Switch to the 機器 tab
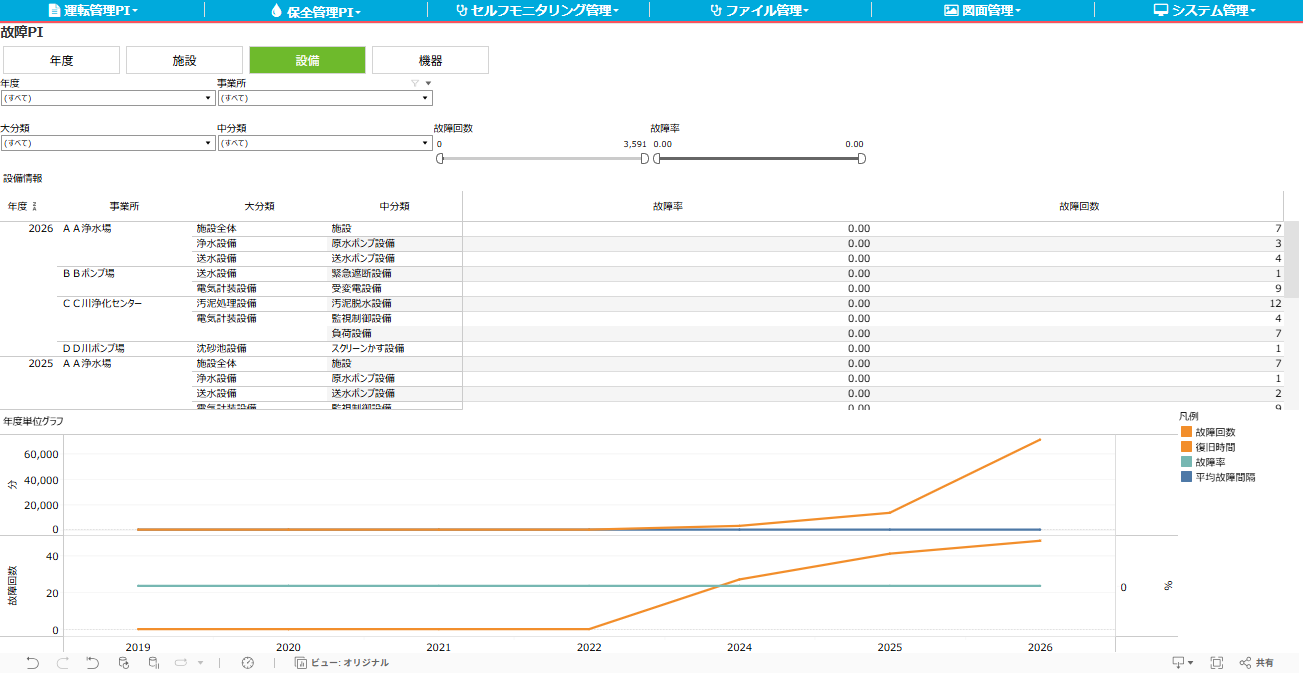 pos(431,60)
